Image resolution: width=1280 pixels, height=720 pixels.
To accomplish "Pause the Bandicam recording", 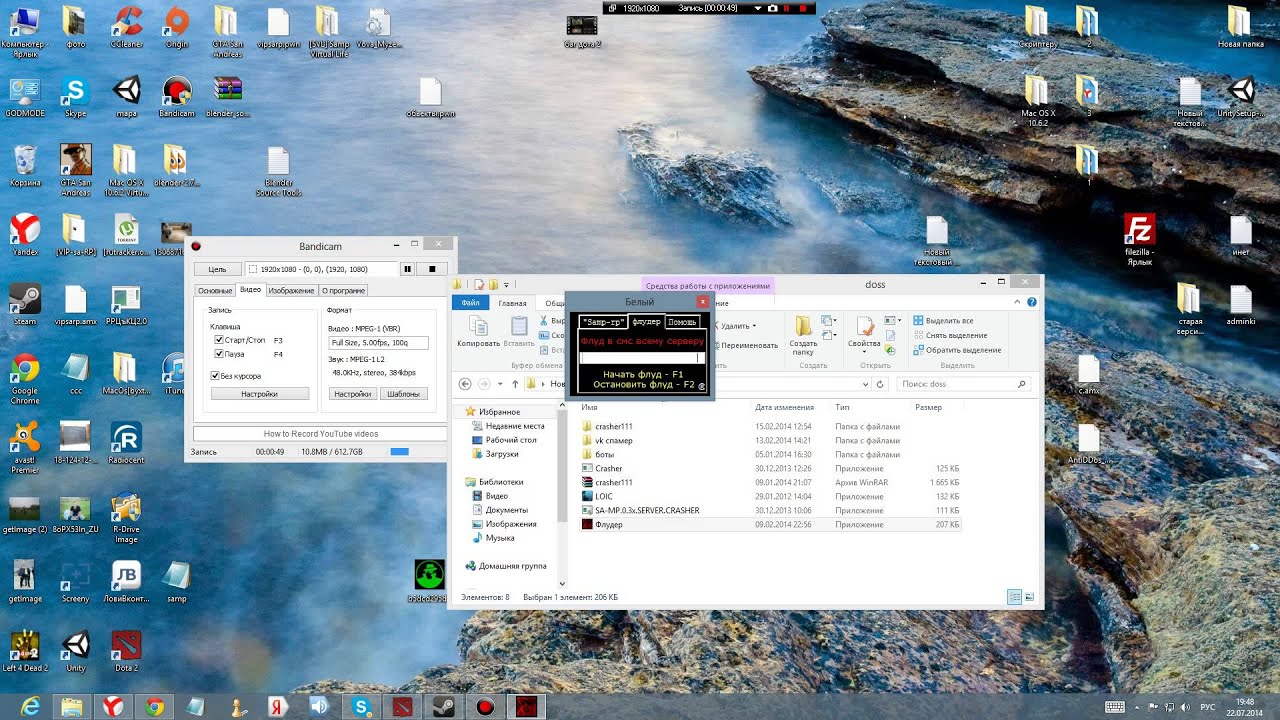I will 408,269.
